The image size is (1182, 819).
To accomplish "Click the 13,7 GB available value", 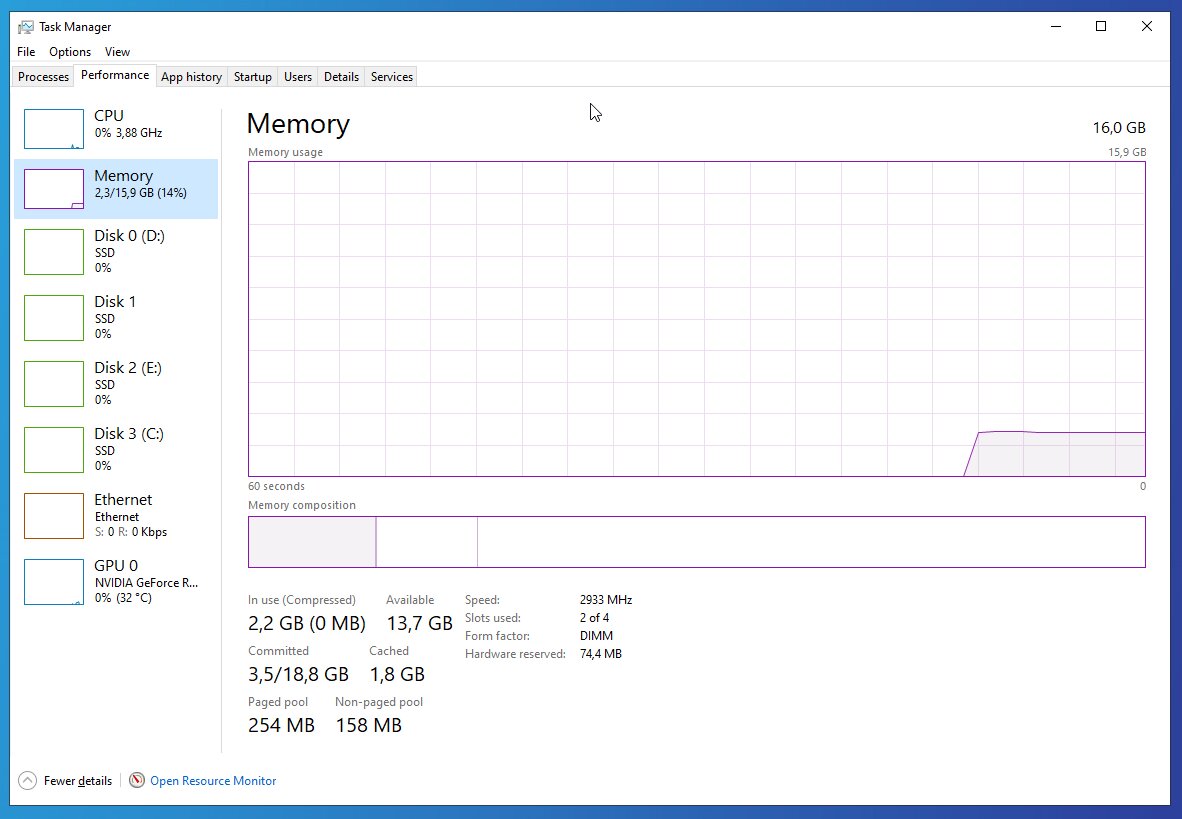I will (419, 623).
